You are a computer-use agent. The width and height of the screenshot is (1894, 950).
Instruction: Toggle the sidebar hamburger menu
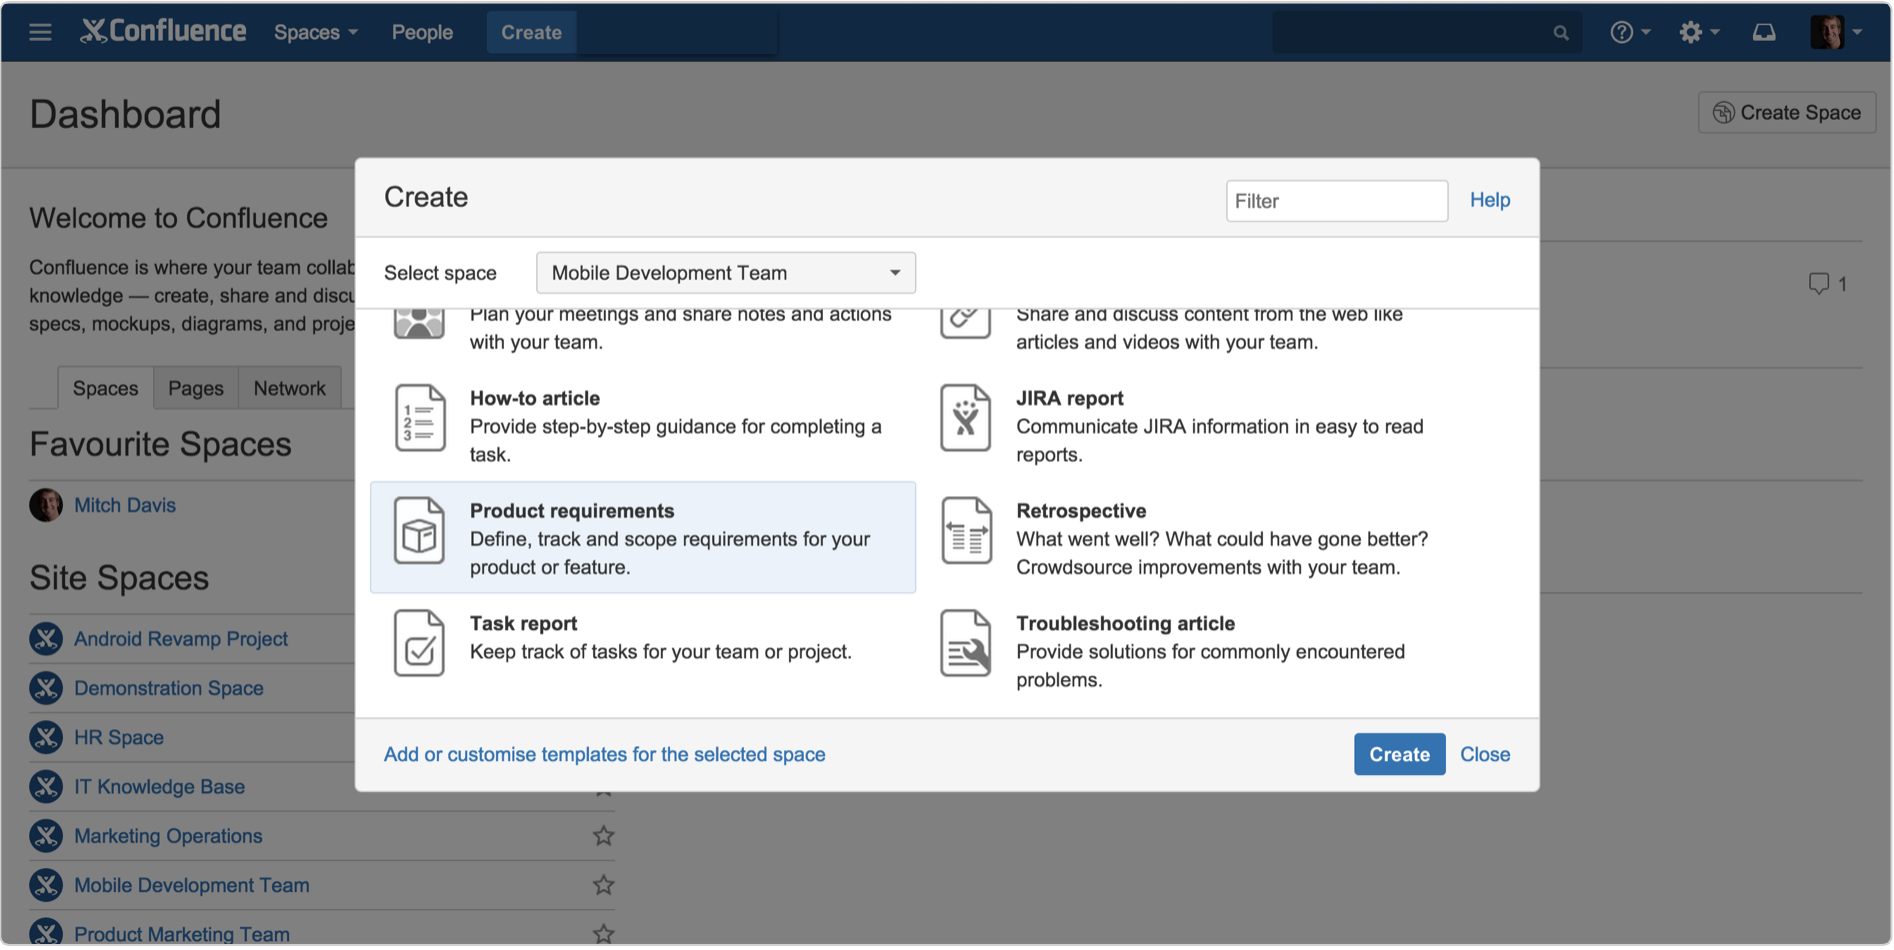click(x=40, y=32)
